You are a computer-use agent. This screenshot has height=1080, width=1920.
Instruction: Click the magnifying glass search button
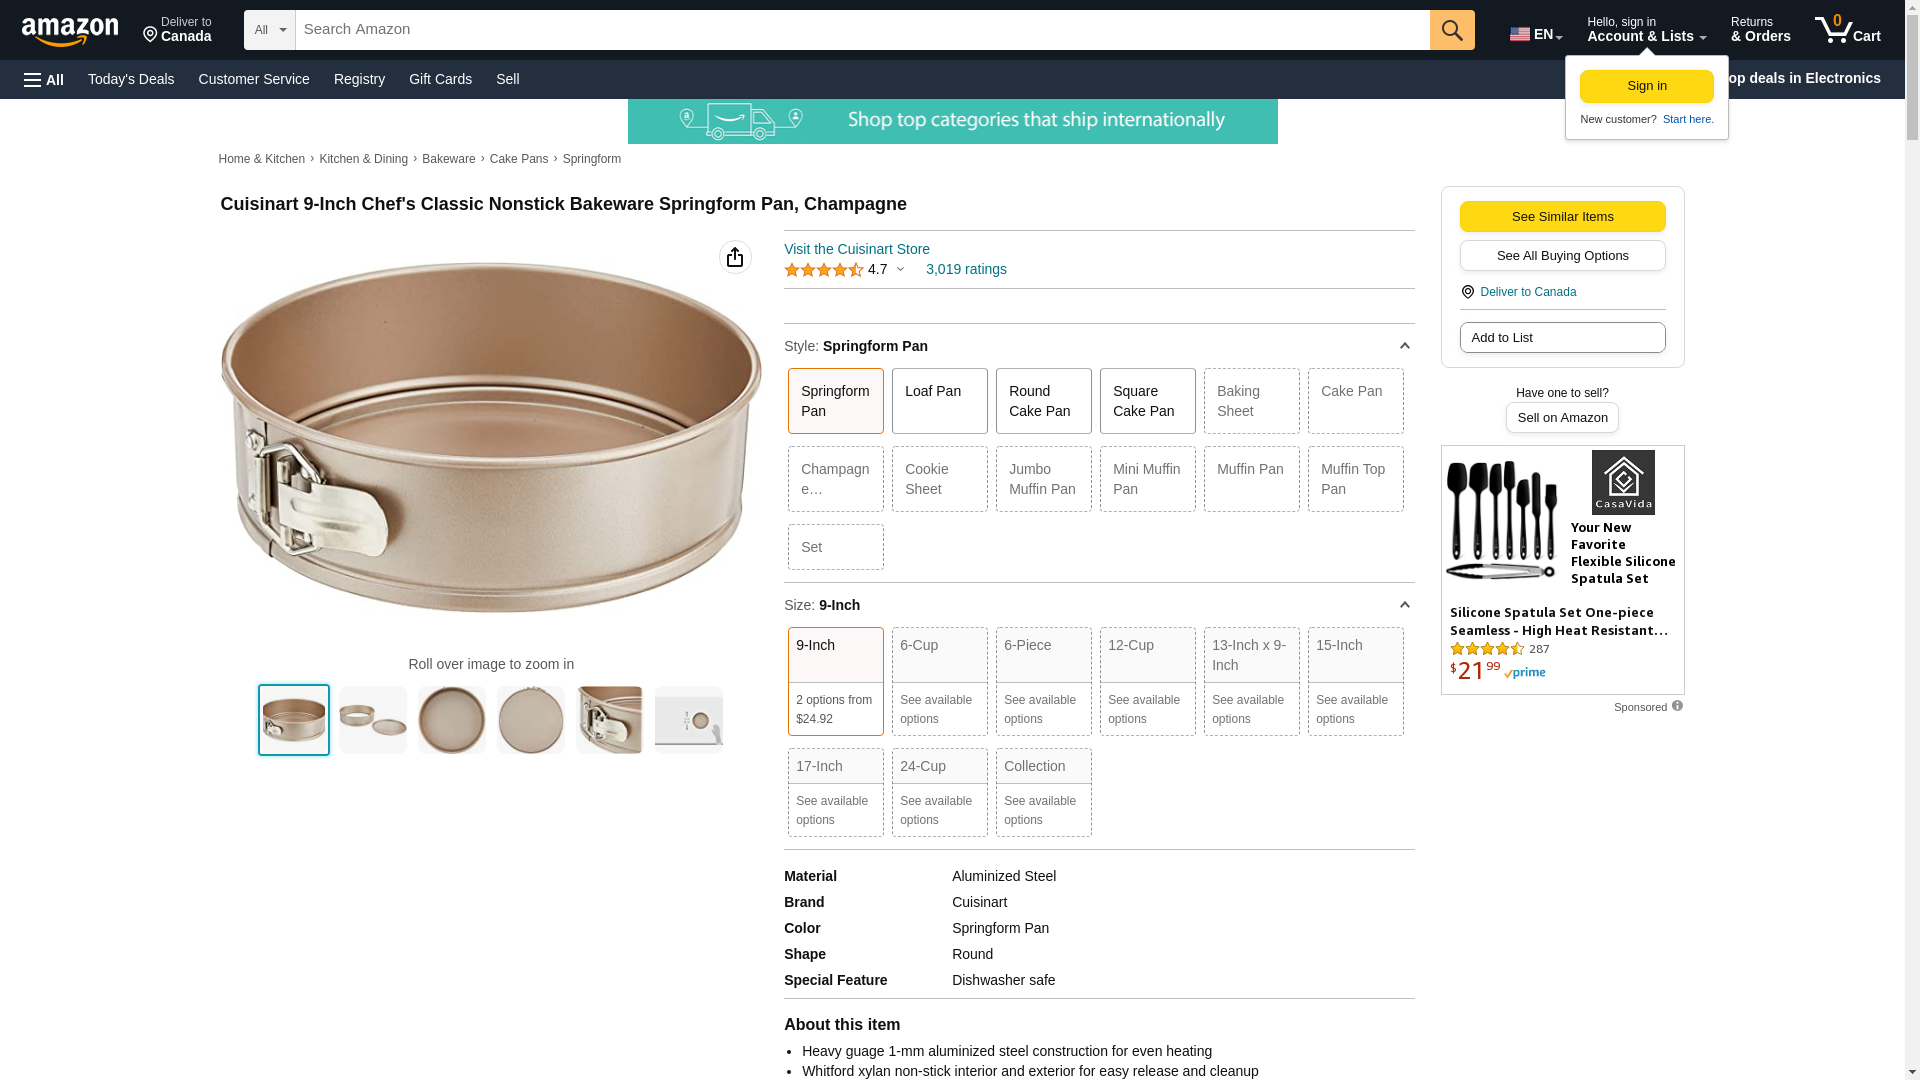pyautogui.click(x=1452, y=30)
